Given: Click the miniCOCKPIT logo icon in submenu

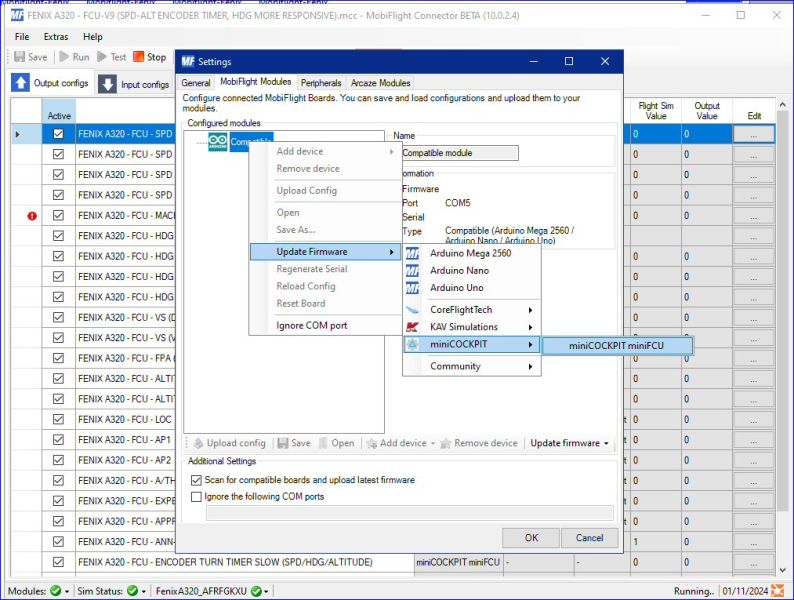Looking at the screenshot, I should pyautogui.click(x=412, y=344).
